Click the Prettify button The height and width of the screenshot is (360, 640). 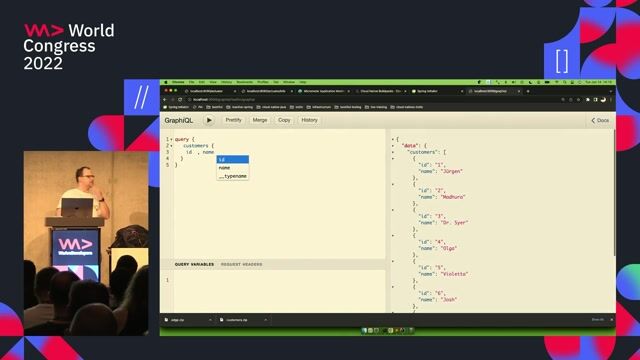coord(233,120)
